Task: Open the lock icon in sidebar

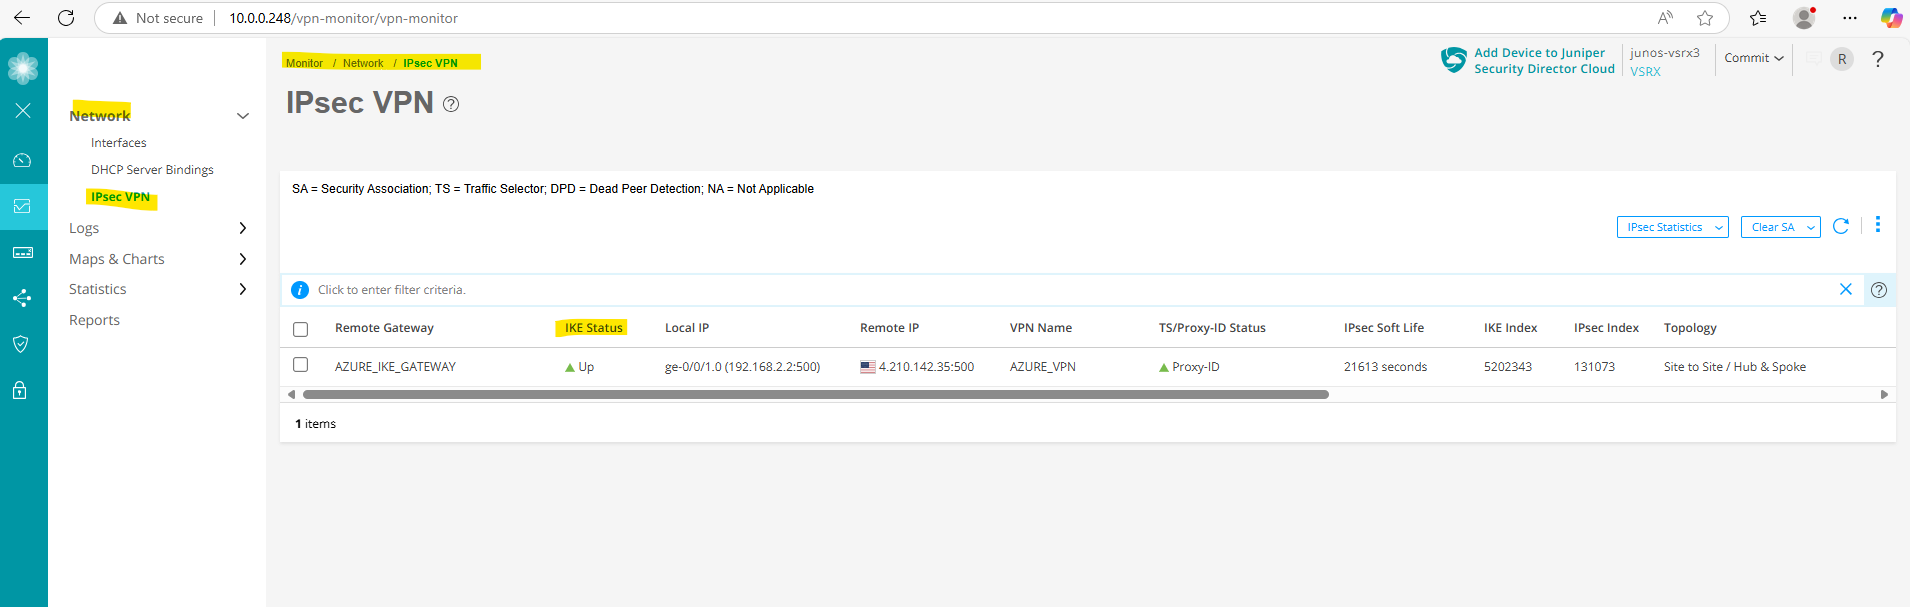Action: pos(20,390)
